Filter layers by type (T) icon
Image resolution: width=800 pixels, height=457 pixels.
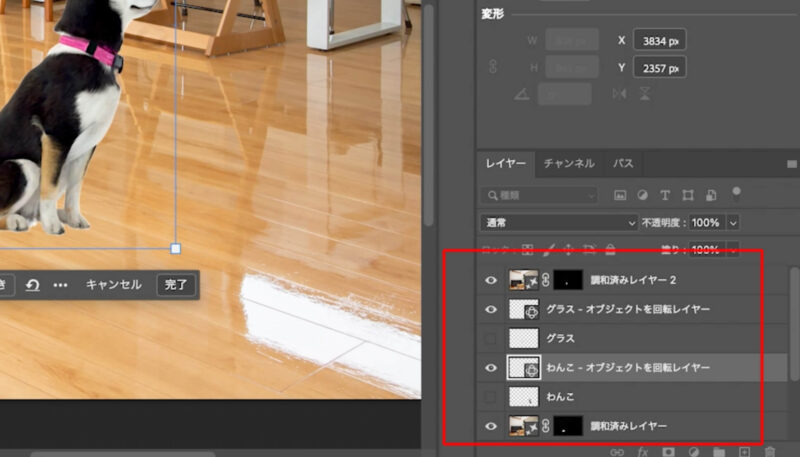click(666, 195)
